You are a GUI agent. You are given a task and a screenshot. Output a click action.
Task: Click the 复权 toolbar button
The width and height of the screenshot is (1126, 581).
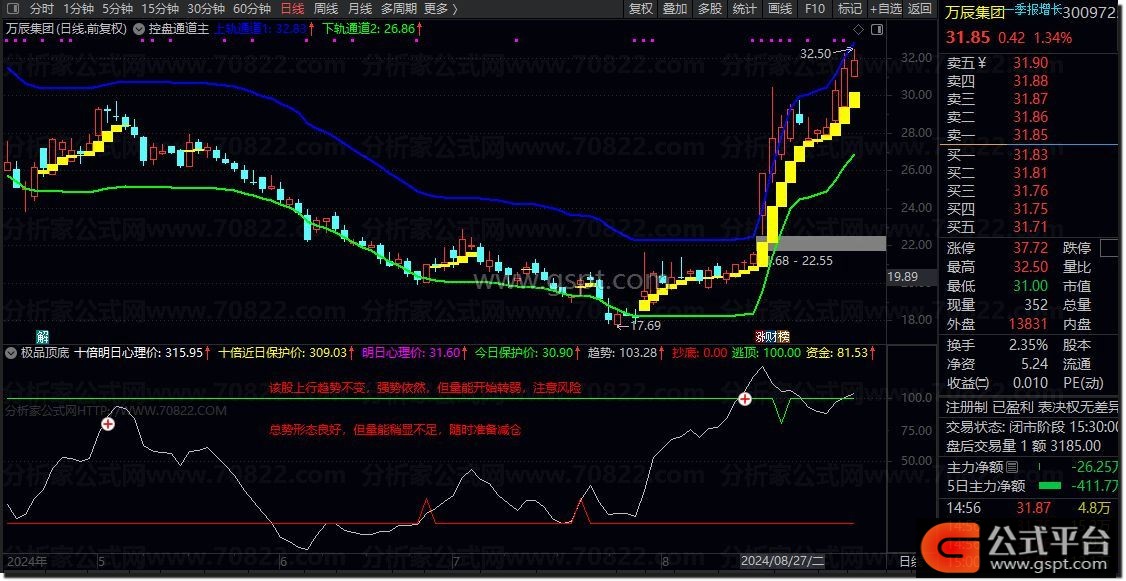click(x=641, y=9)
